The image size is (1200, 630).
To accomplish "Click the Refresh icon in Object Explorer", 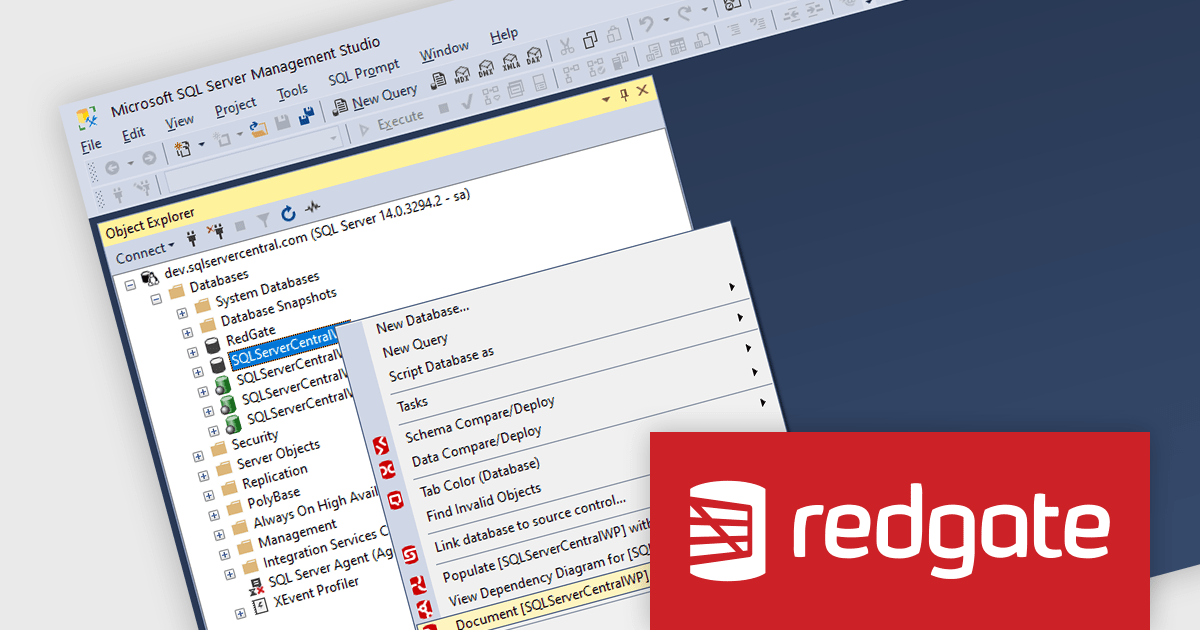I will (x=288, y=212).
